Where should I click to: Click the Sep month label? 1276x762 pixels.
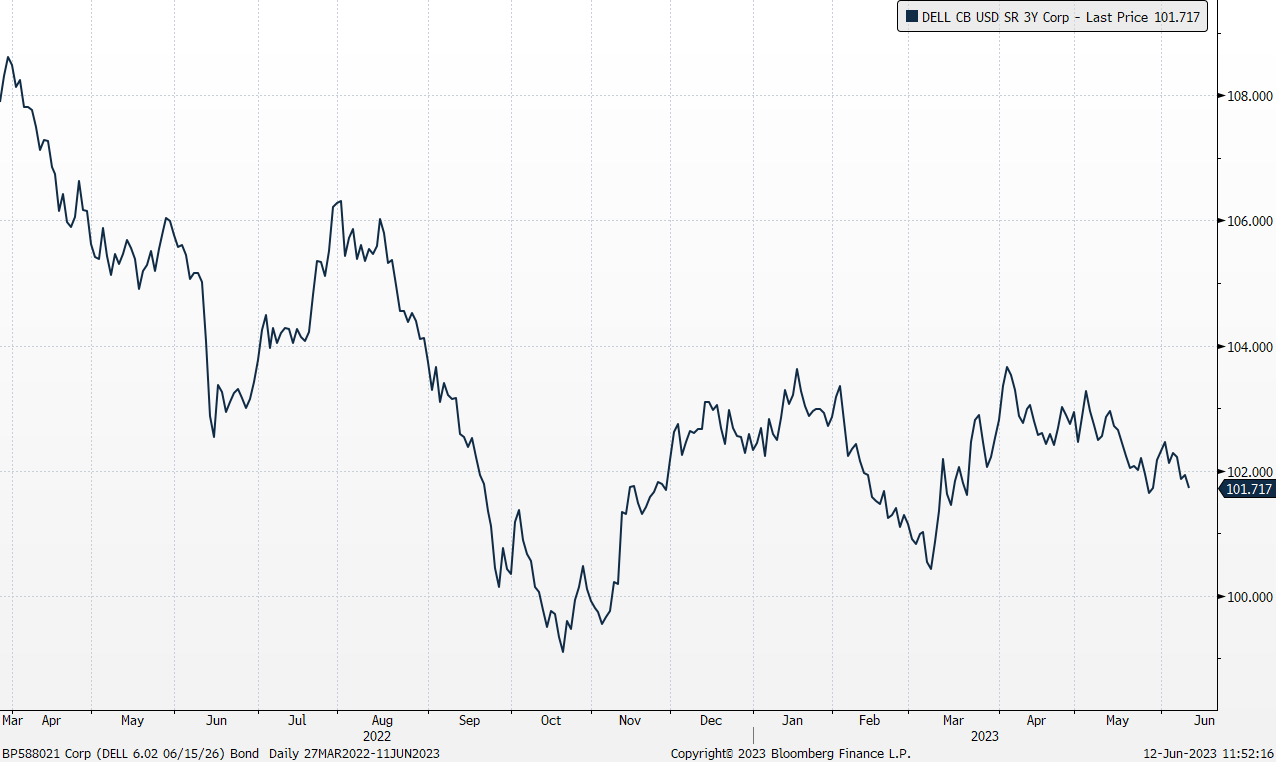[x=469, y=720]
